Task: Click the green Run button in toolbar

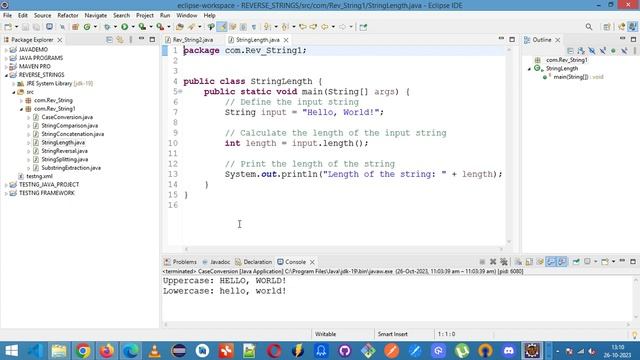Action: coord(124,27)
